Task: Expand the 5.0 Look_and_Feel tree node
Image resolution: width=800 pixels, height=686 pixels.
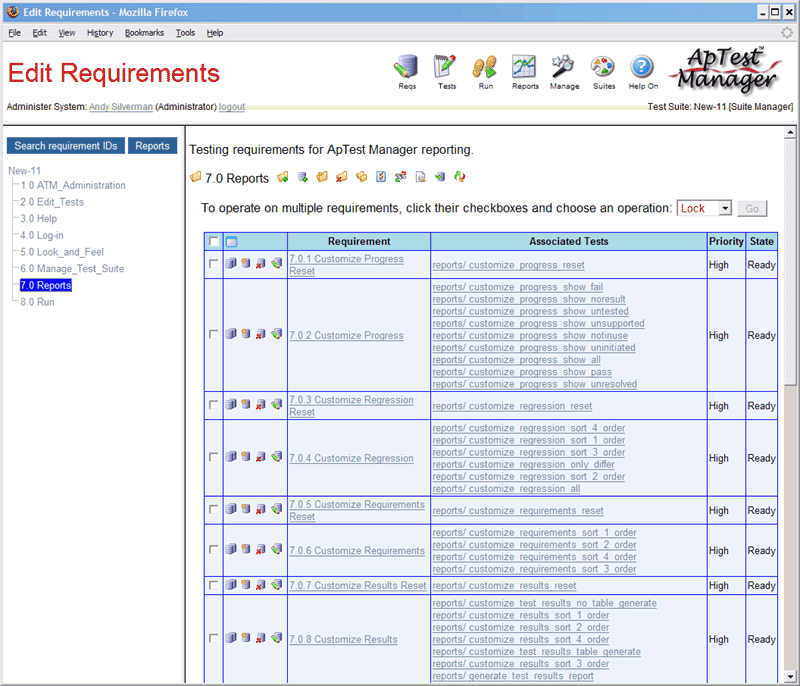Action: click(x=62, y=252)
